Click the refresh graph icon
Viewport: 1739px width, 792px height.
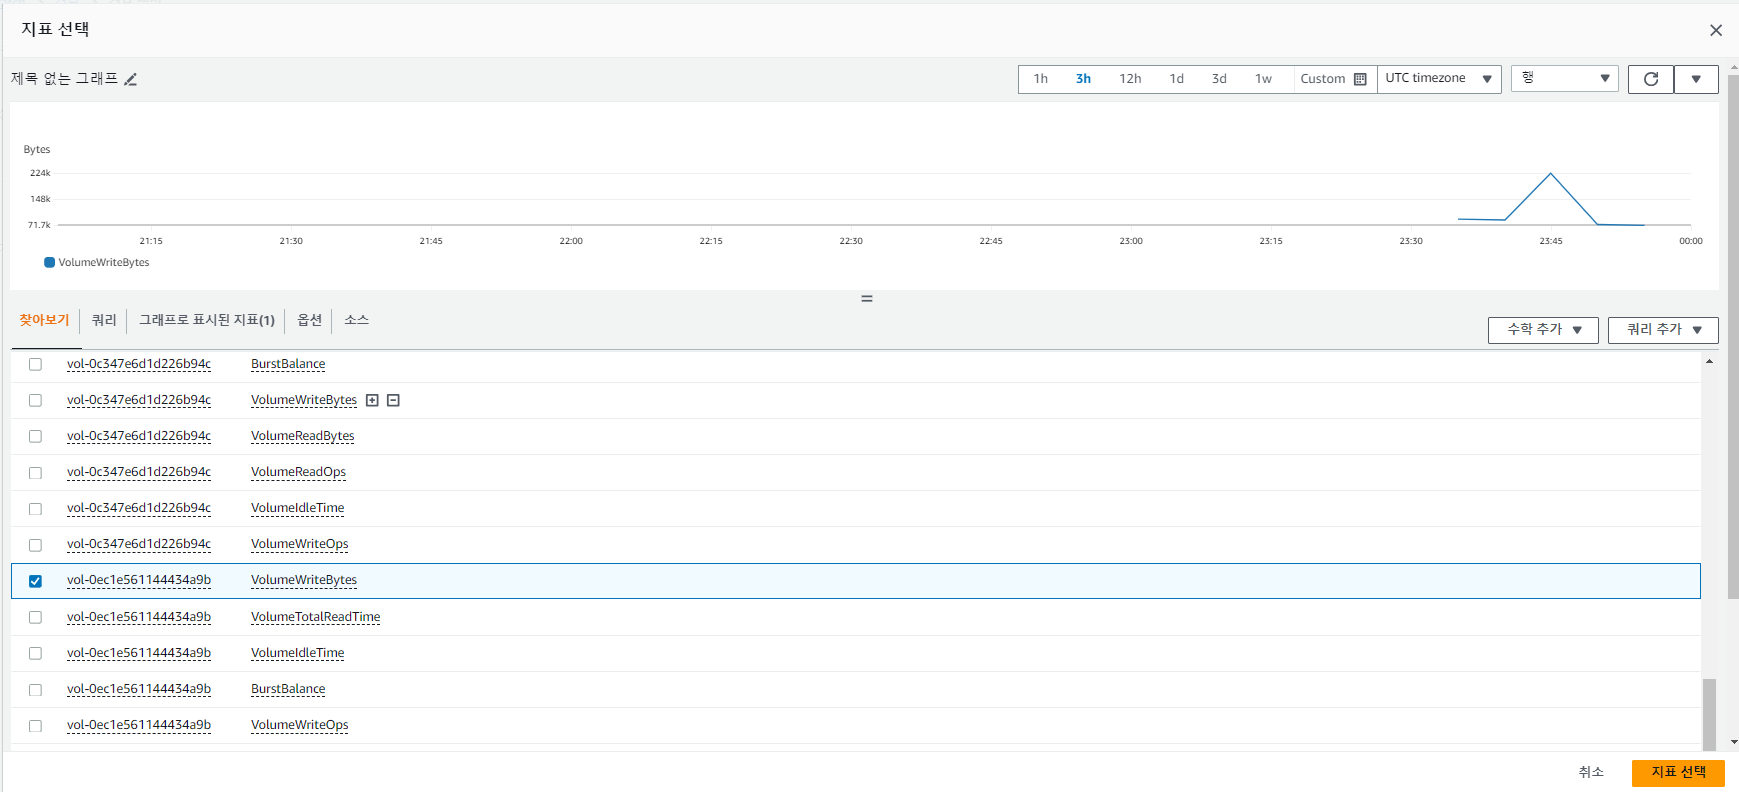point(1650,79)
